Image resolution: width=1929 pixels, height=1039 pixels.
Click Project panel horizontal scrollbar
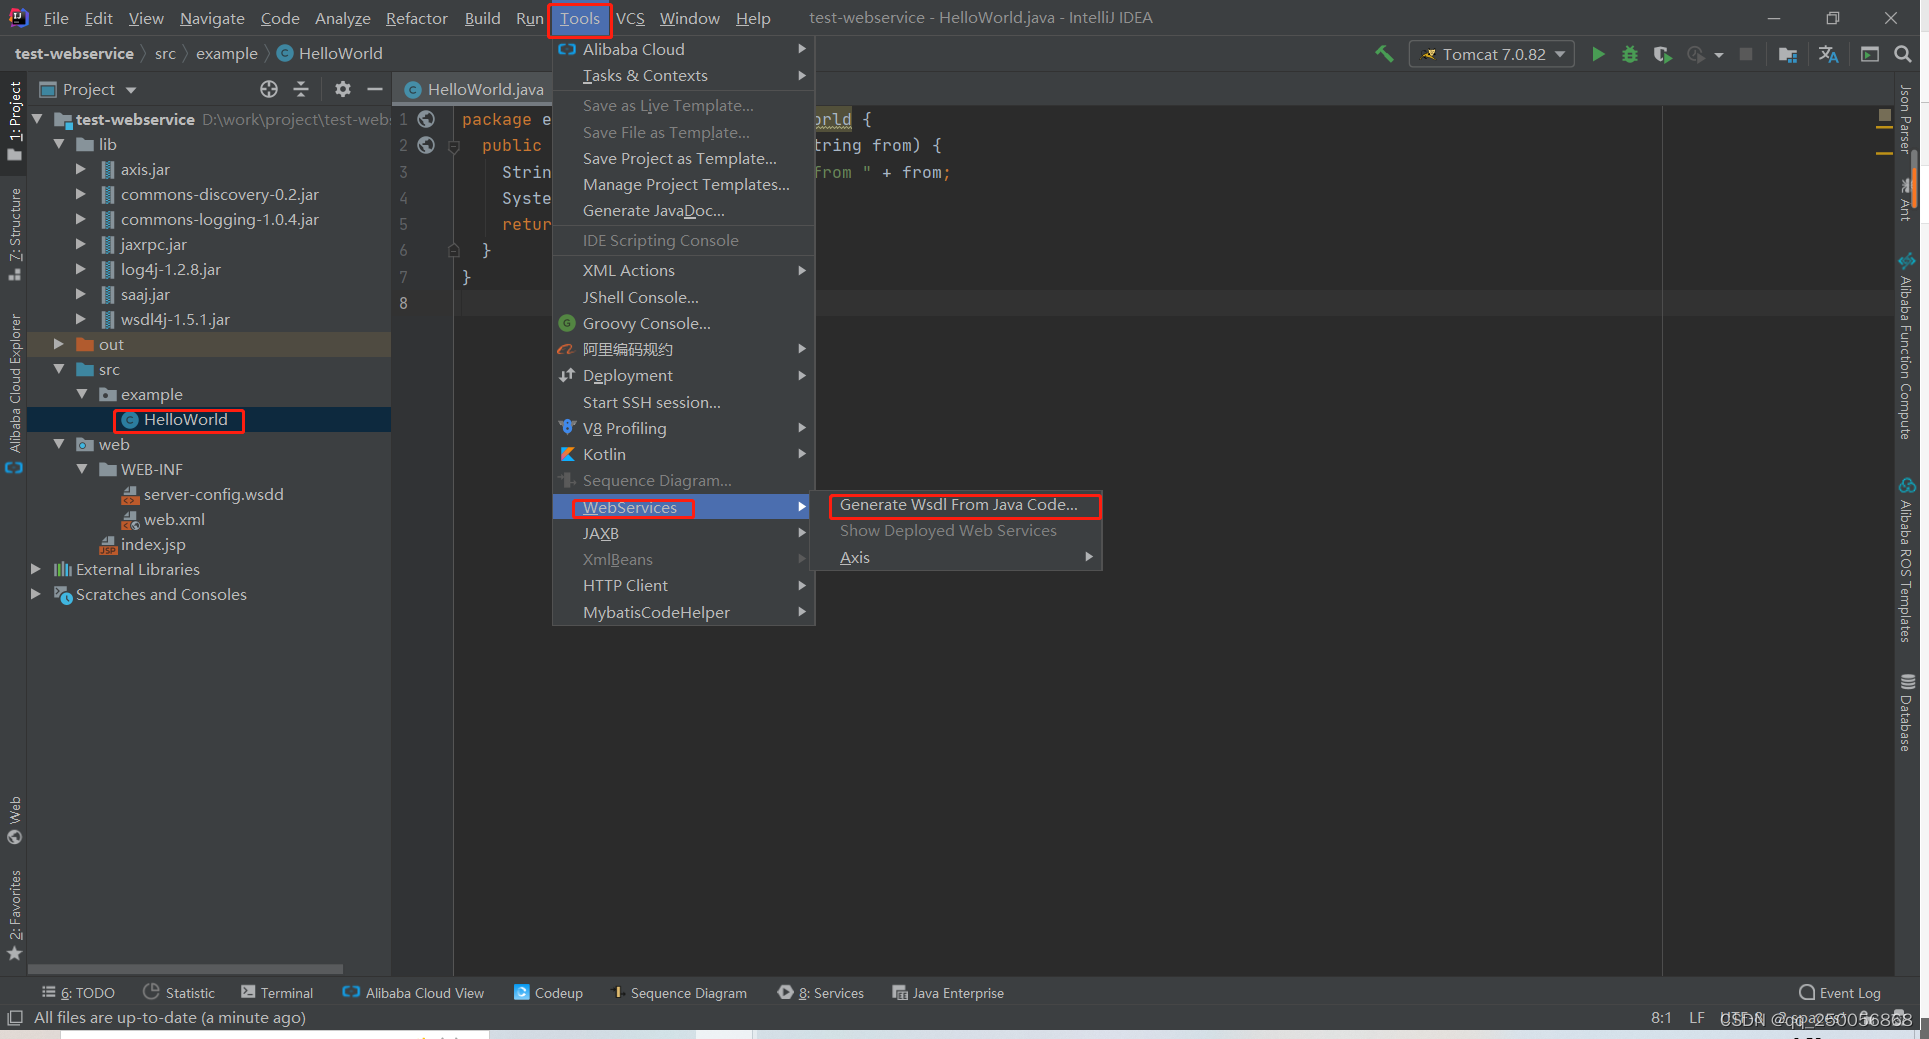[x=186, y=969]
